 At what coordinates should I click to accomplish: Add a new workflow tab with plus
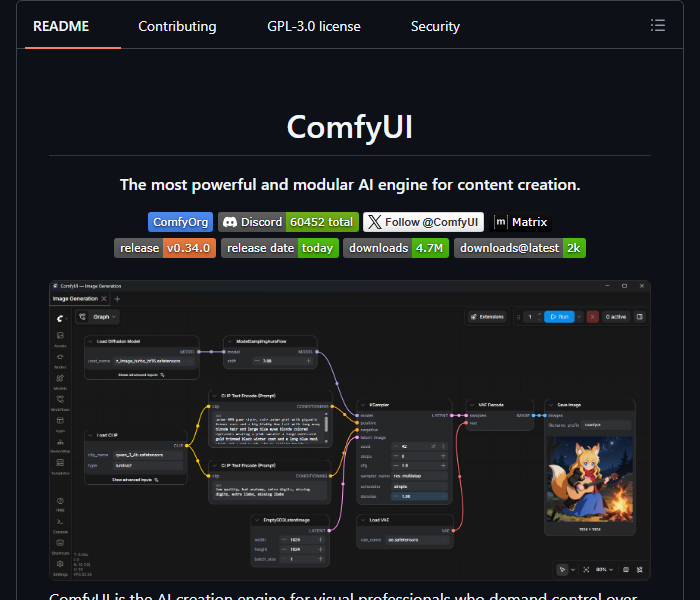[117, 299]
